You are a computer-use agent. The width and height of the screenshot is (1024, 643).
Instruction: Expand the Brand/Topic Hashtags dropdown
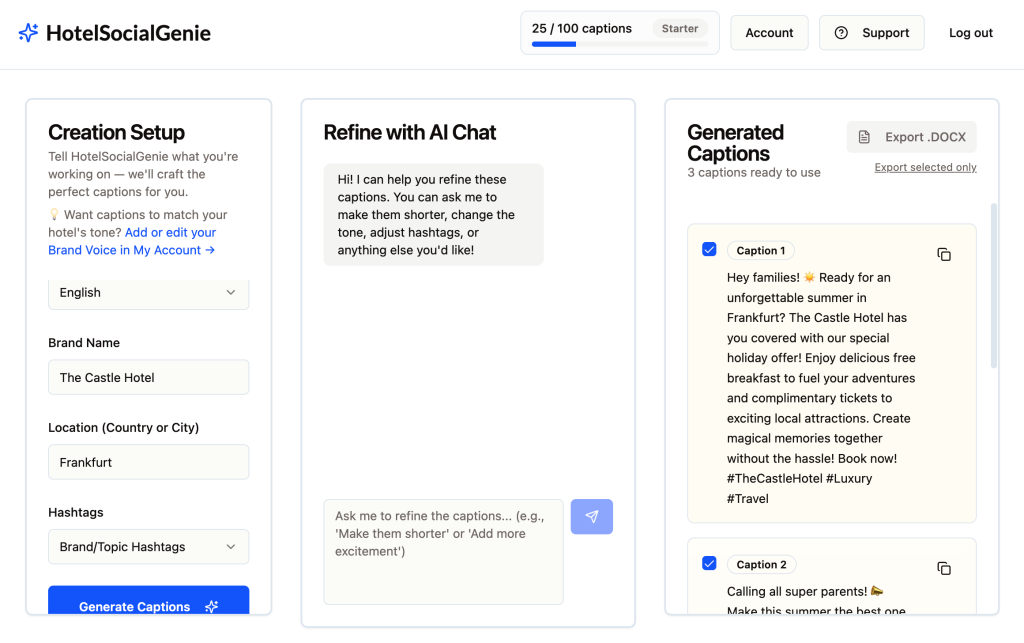pyautogui.click(x=148, y=547)
